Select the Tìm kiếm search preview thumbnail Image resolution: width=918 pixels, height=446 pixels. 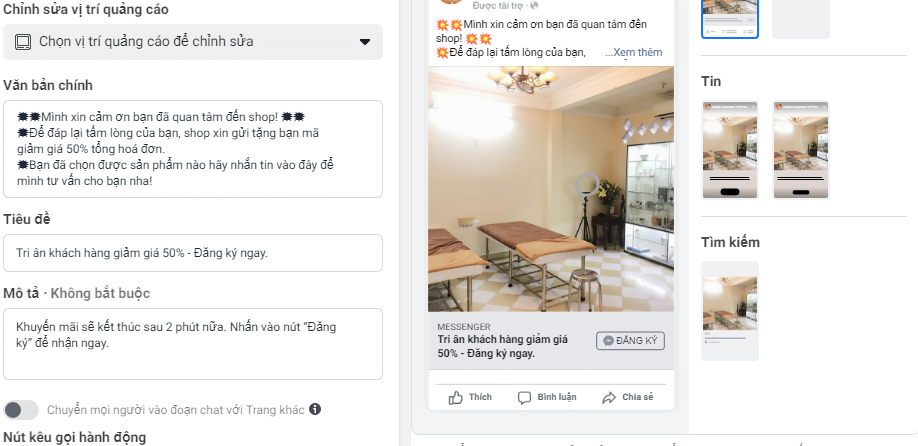pyautogui.click(x=730, y=311)
